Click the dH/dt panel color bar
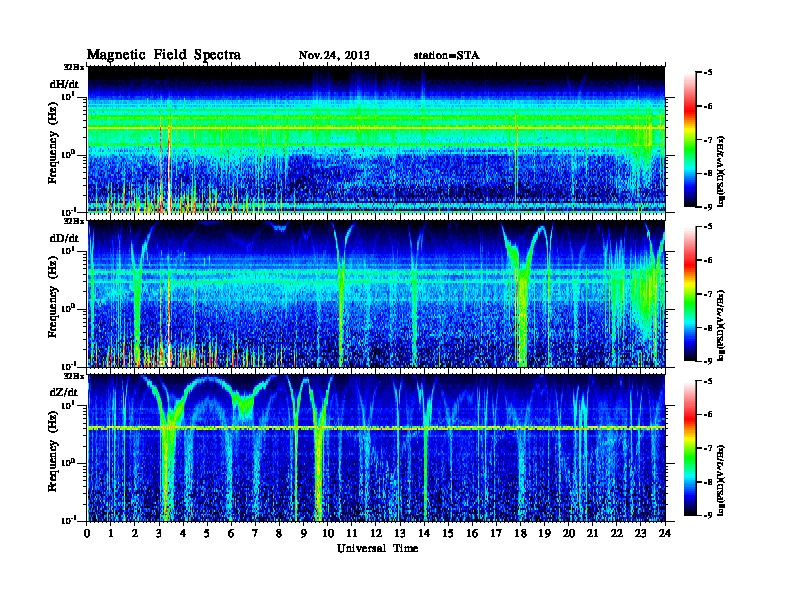The image size is (792, 612). pos(690,140)
